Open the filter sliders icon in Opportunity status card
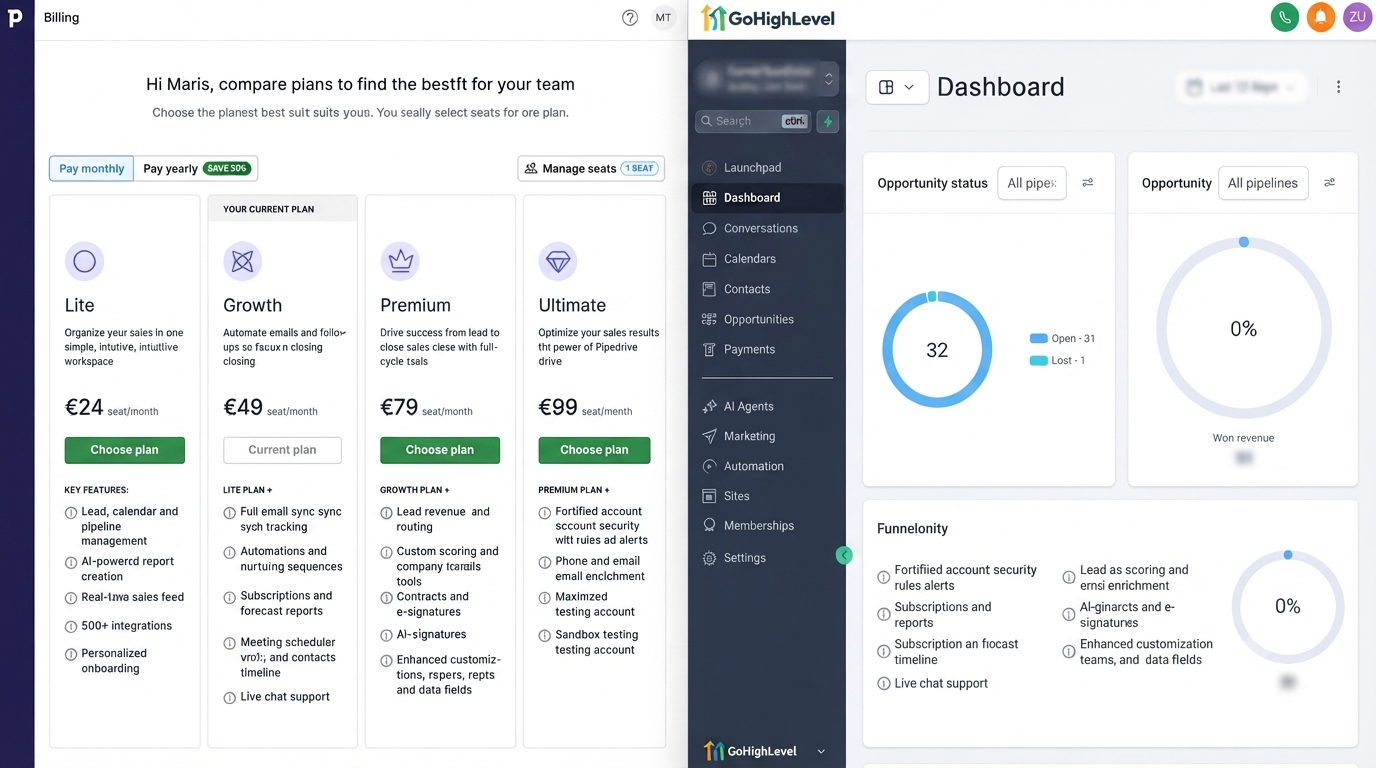Image resolution: width=1376 pixels, height=768 pixels. tap(1088, 183)
